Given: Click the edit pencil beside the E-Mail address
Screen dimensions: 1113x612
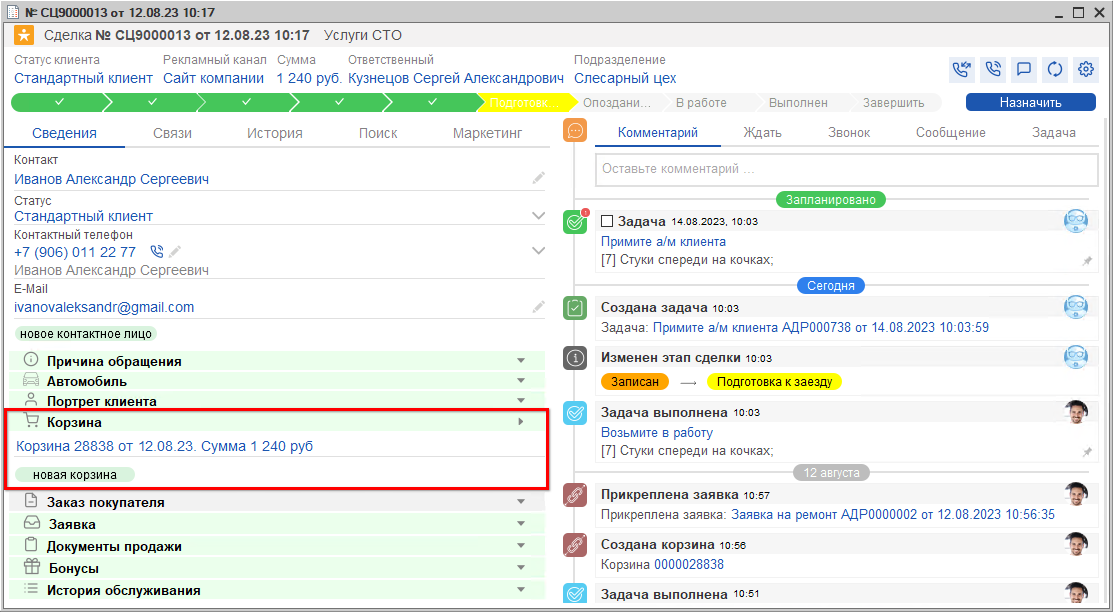Looking at the screenshot, I should point(539,307).
